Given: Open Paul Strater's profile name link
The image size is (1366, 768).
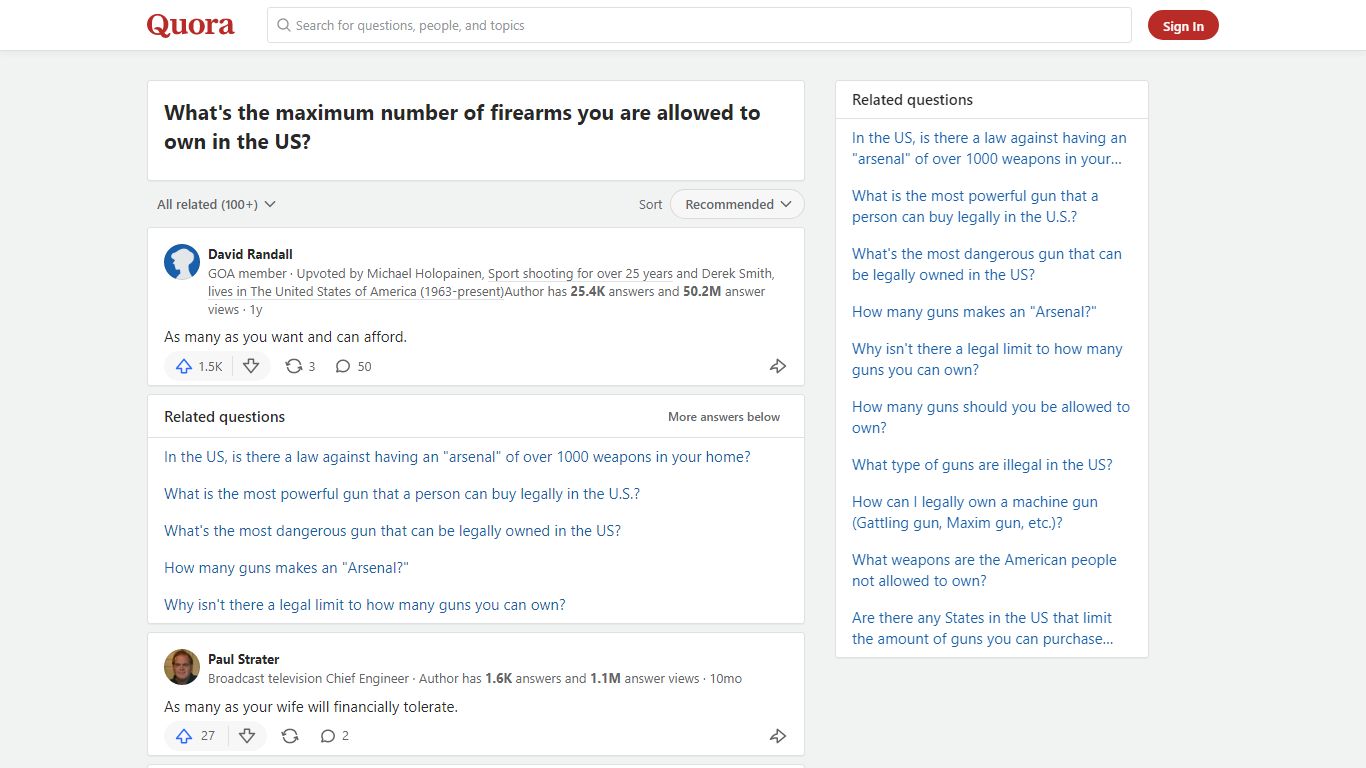Looking at the screenshot, I should click(243, 659).
